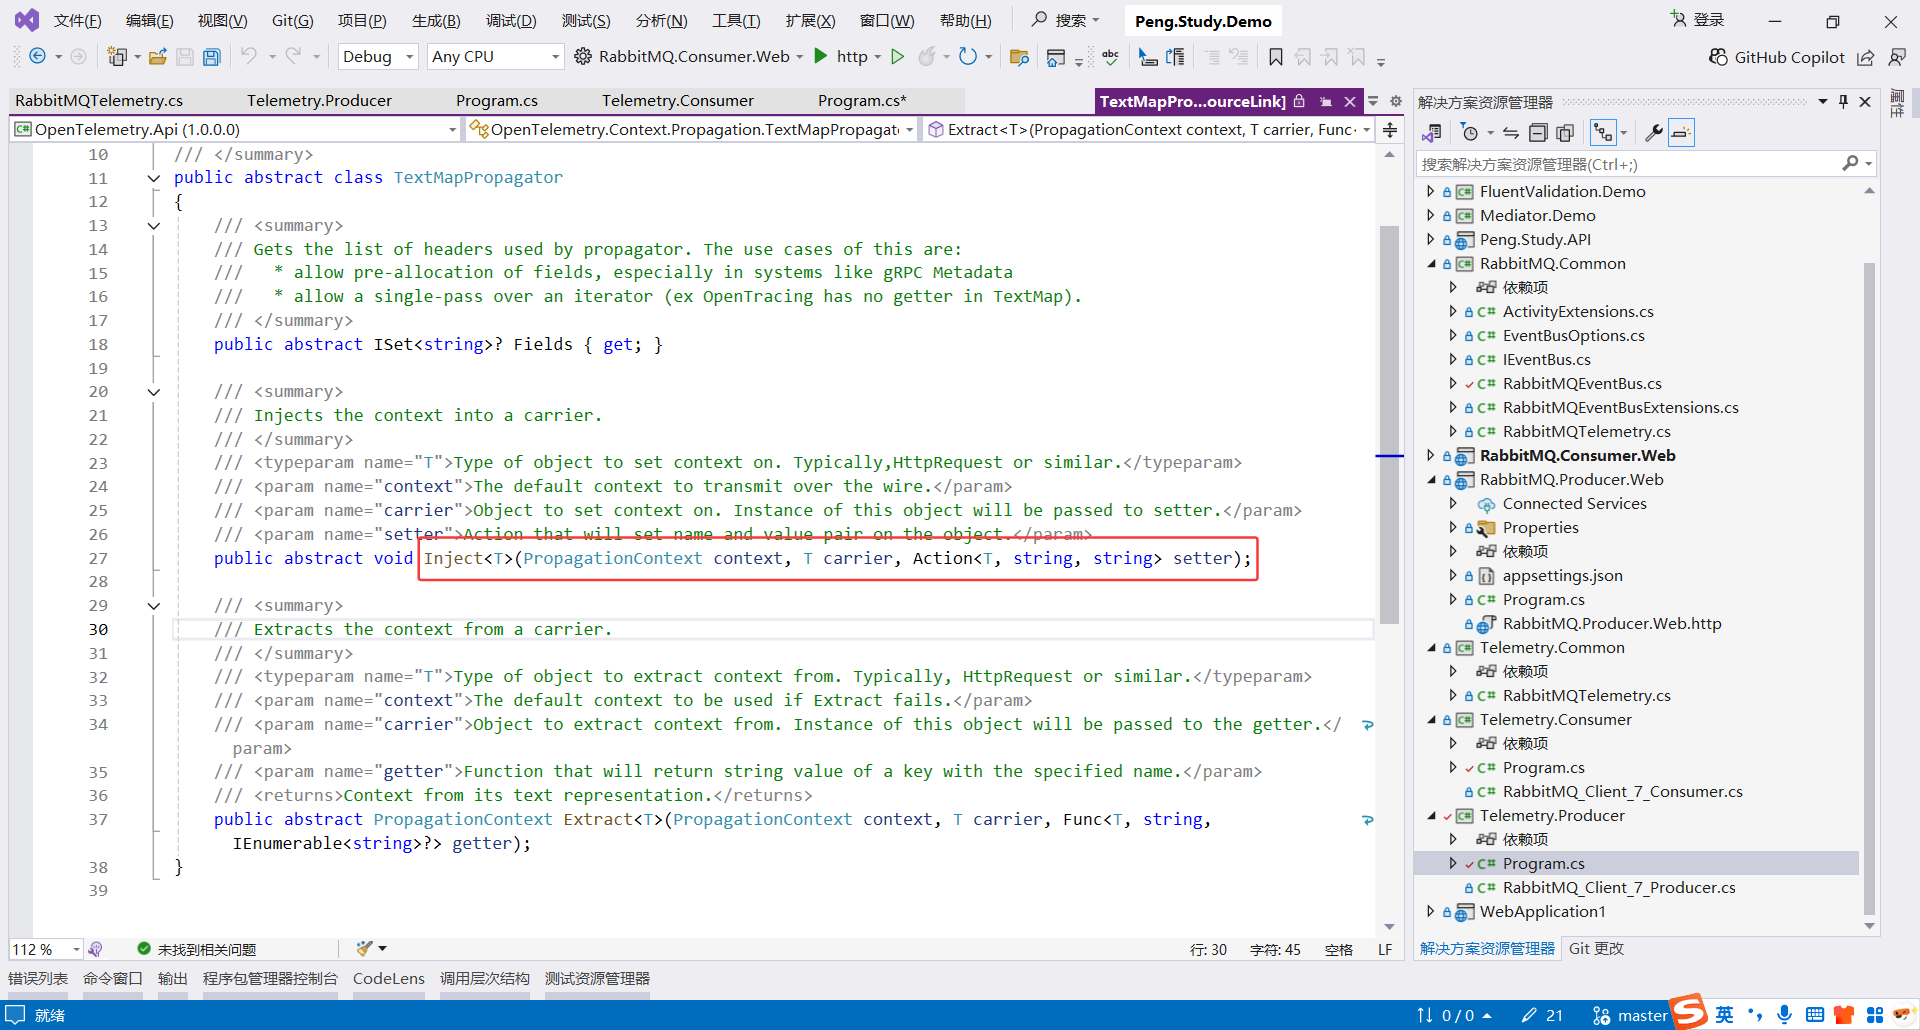Click Collapse All icon in Solution Explorer
The height and width of the screenshot is (1030, 1920).
pos(1538,133)
